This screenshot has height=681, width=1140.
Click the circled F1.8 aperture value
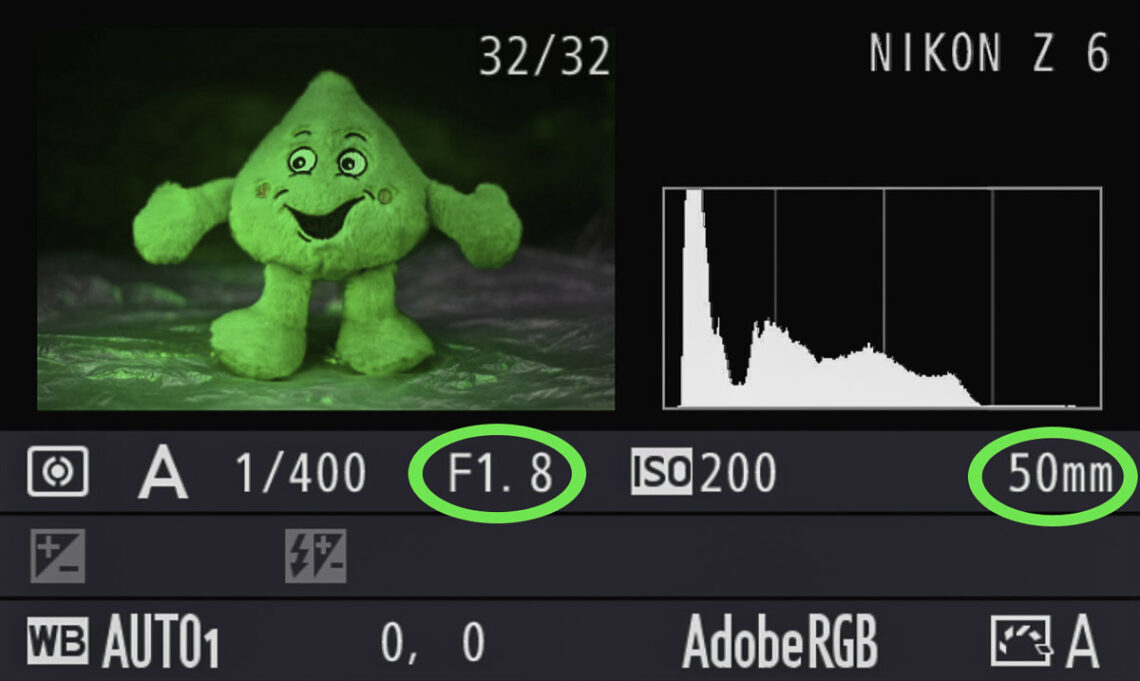click(x=499, y=473)
